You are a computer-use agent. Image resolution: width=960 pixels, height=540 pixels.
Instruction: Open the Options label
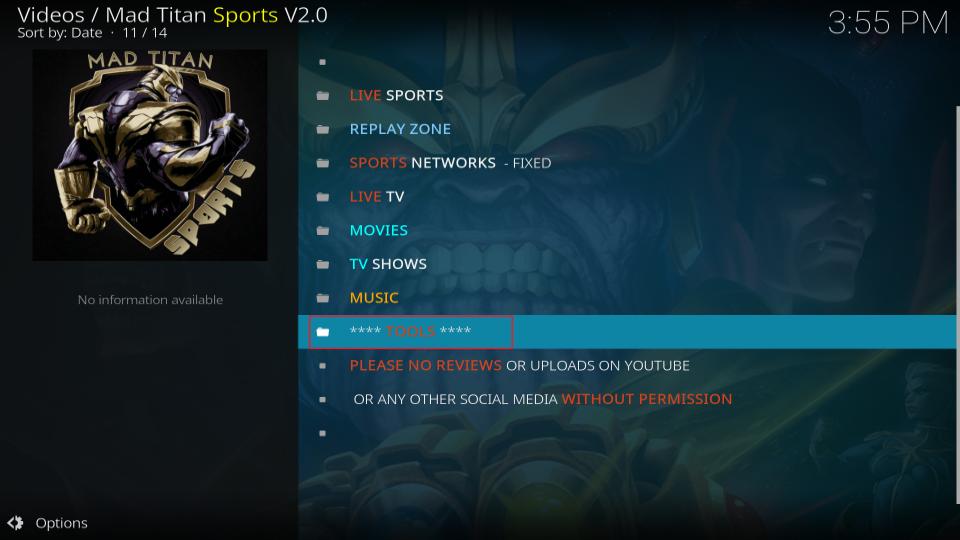[x=61, y=523]
